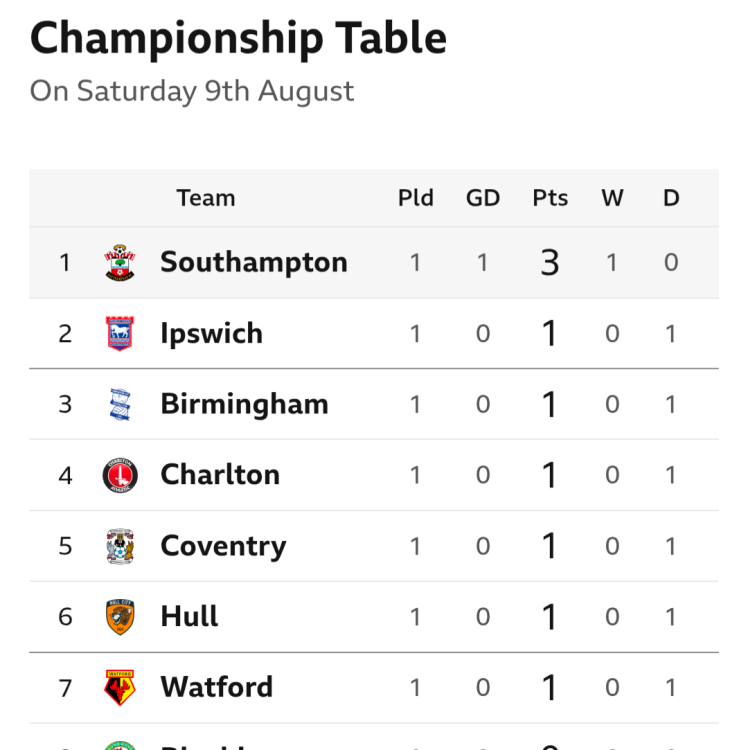Click the Ipswich club crest icon
The width and height of the screenshot is (748, 750).
(x=120, y=333)
